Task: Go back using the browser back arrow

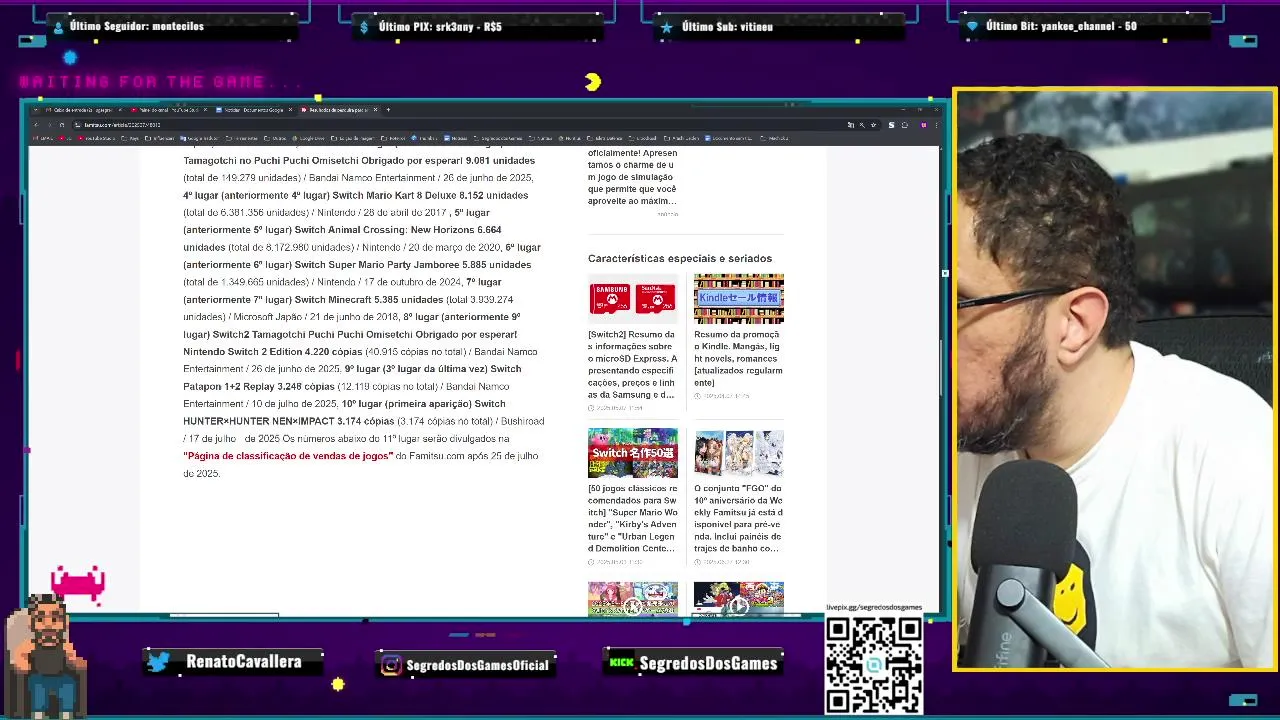Action: [36, 125]
